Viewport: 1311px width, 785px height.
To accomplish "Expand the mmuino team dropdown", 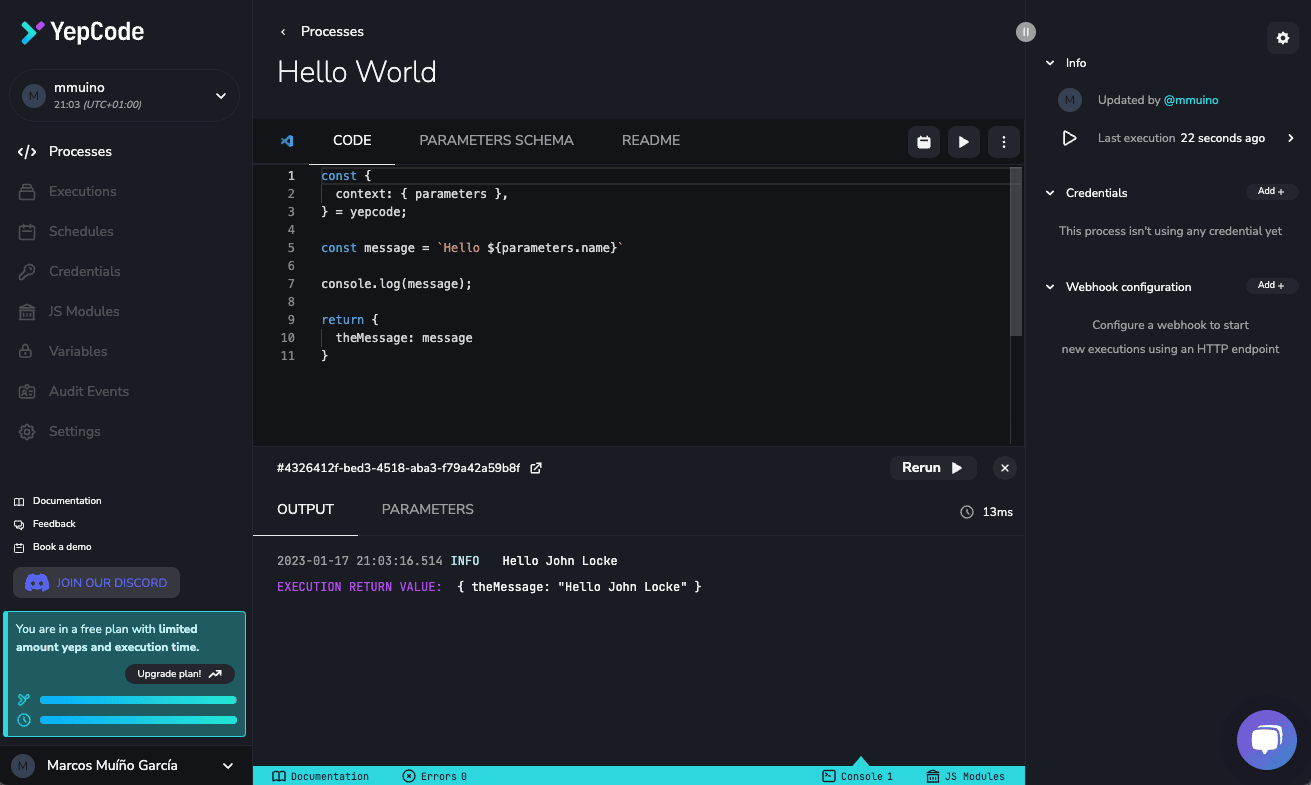I will 125,96.
